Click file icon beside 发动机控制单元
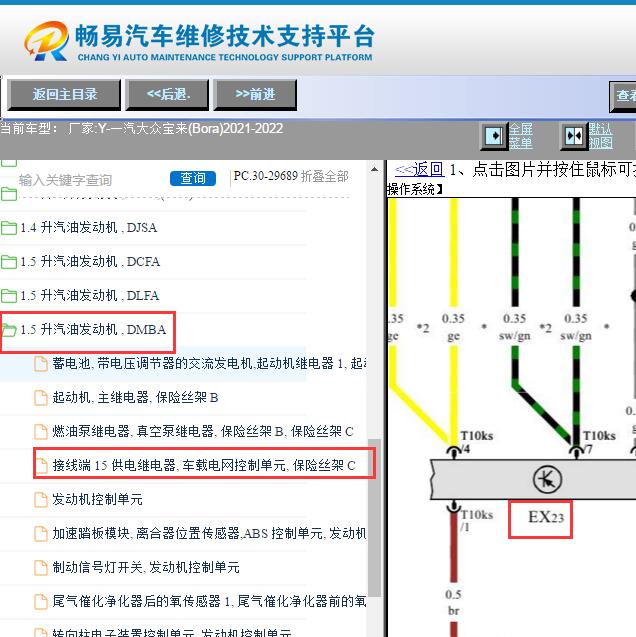 click(41, 499)
